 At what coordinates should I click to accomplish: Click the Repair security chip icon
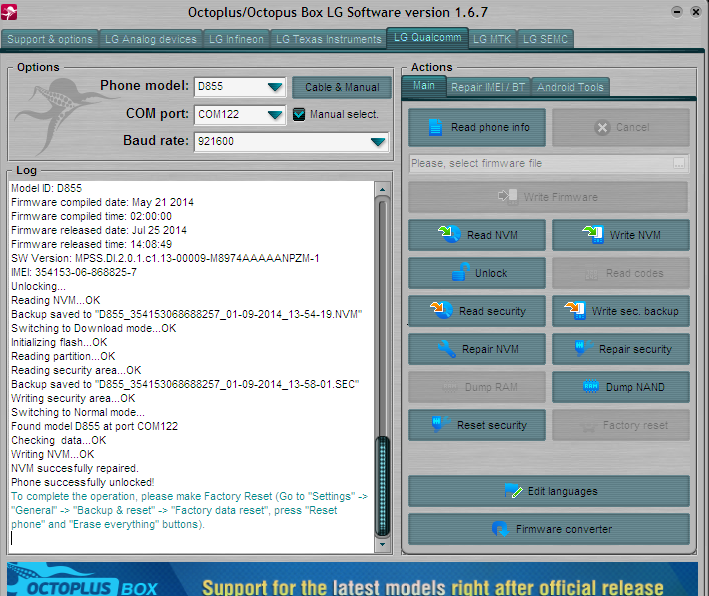[583, 348]
